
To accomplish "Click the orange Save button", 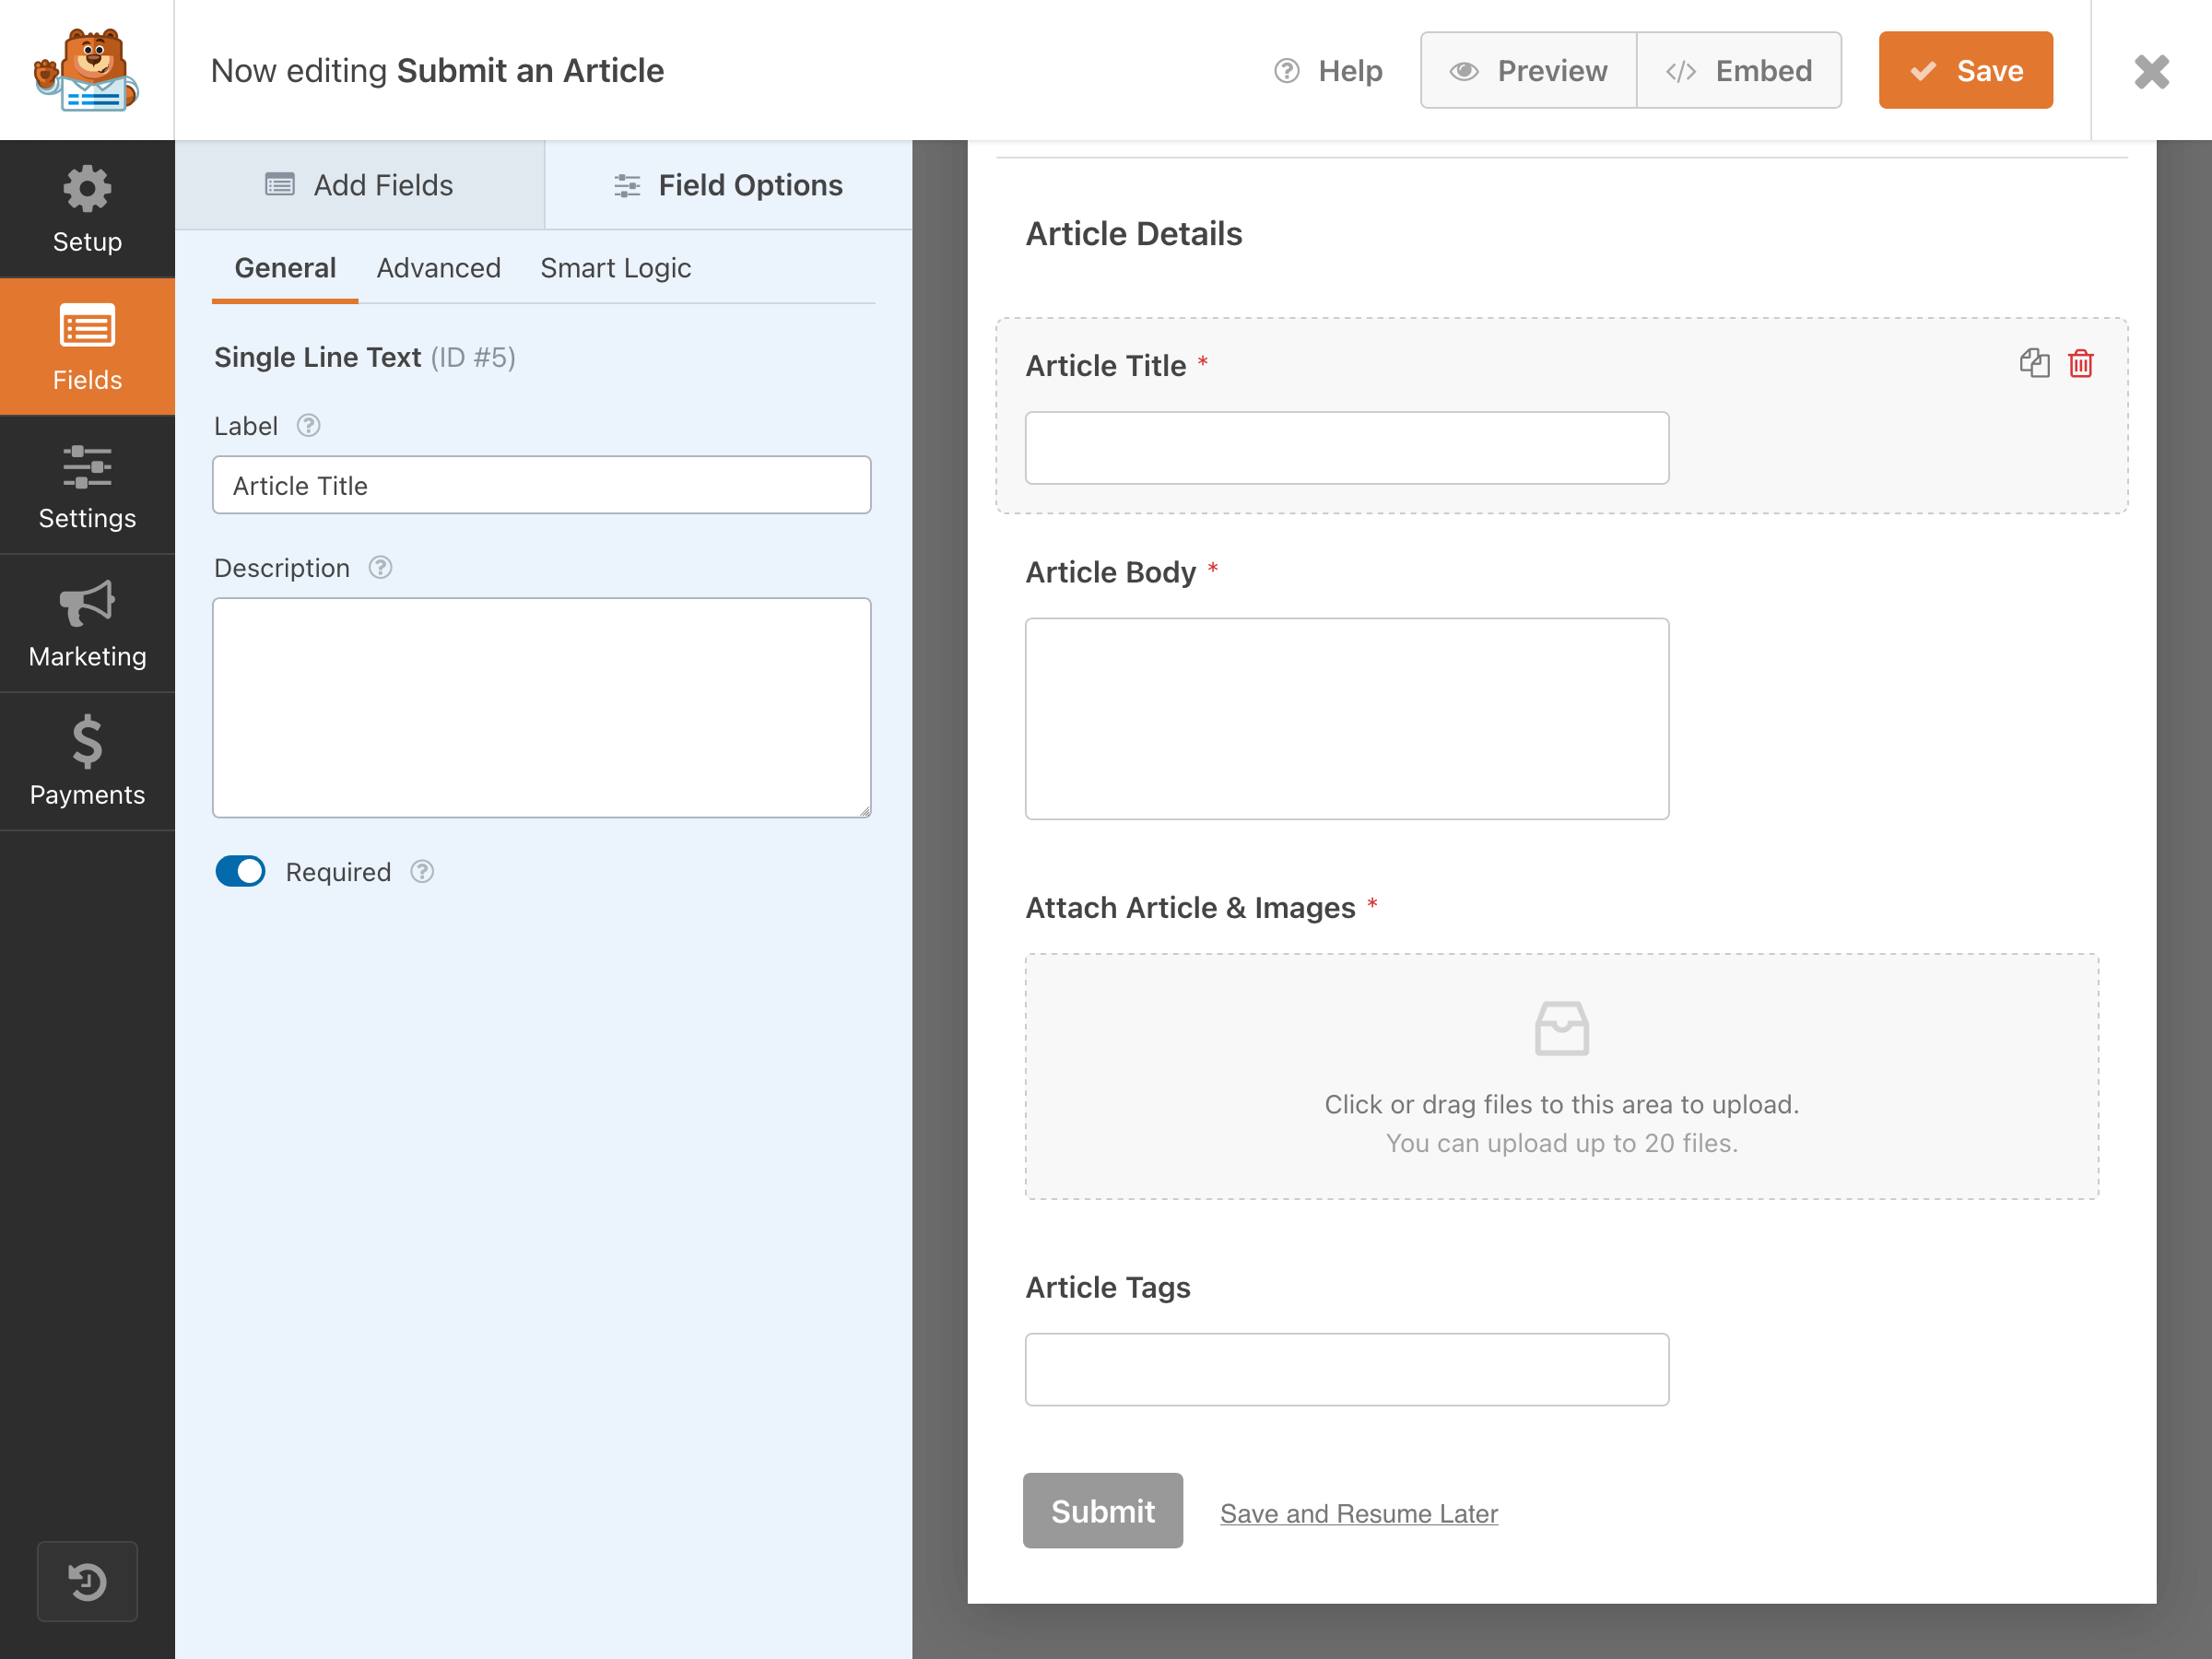I will point(1965,70).
